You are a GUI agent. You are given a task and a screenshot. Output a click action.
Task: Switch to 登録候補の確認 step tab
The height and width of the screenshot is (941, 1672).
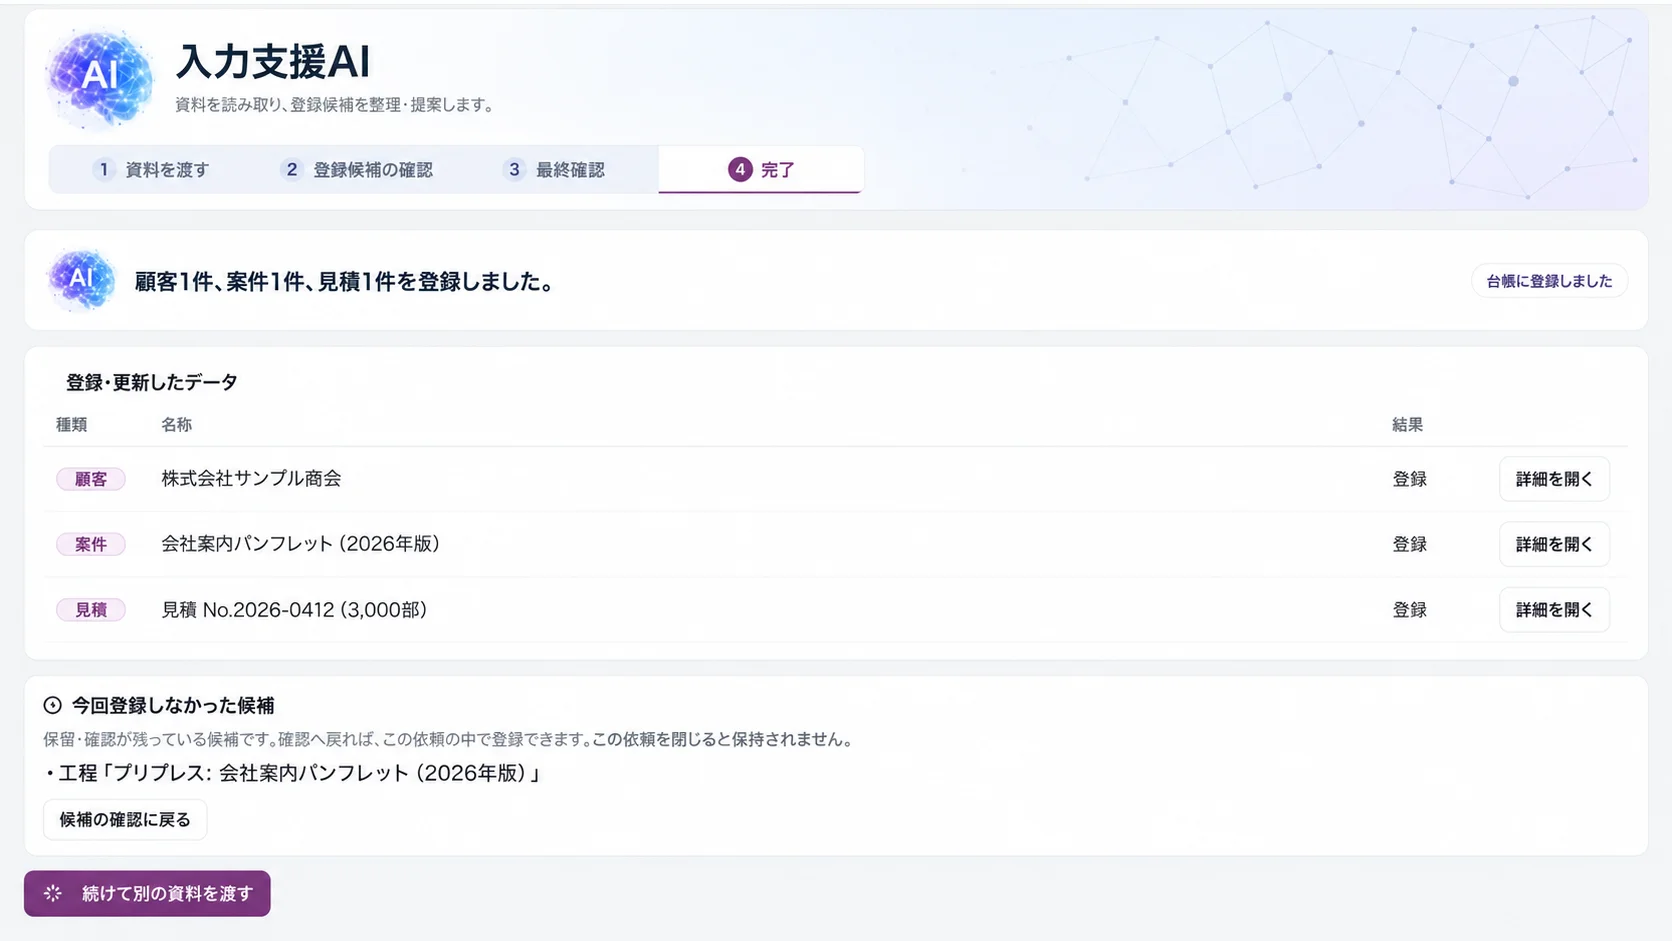357,169
